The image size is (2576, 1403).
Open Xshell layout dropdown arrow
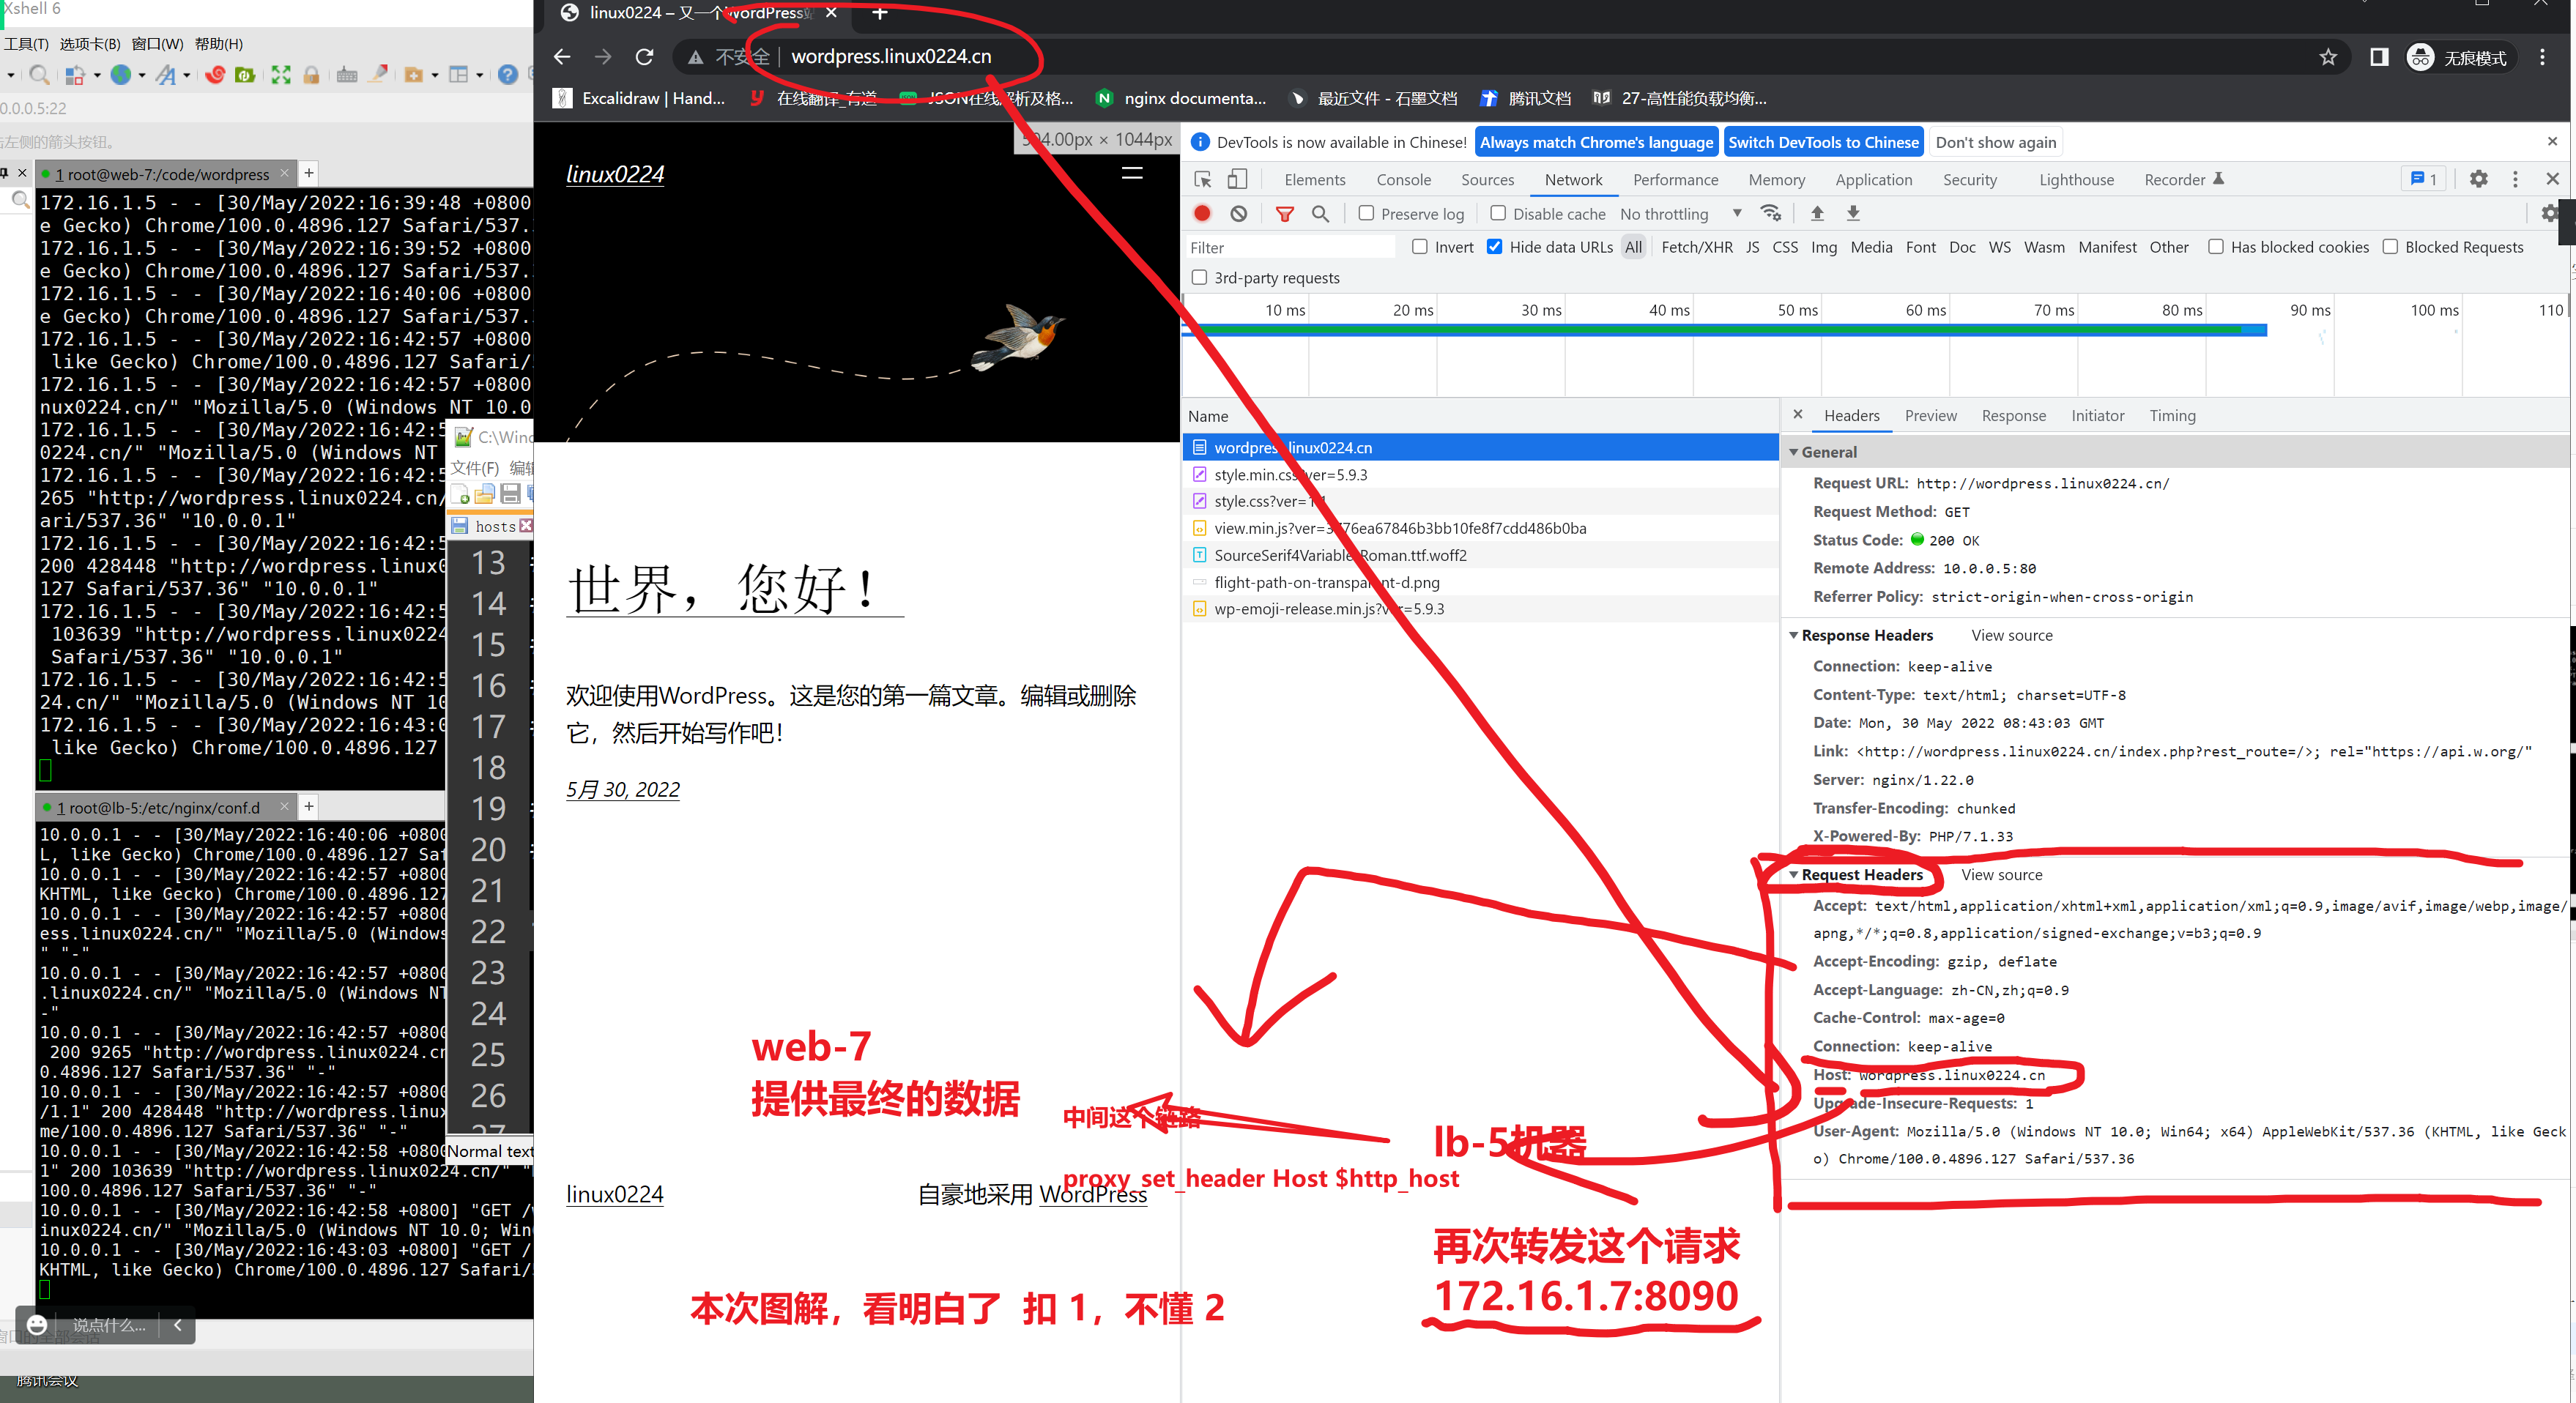(x=479, y=75)
